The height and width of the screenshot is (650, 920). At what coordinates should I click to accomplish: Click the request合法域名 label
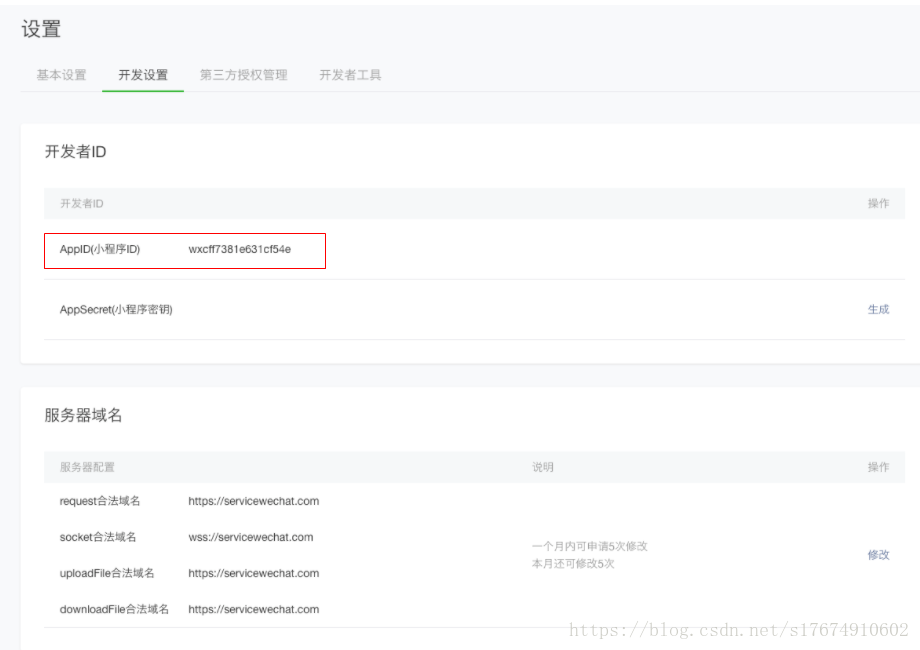(100, 501)
